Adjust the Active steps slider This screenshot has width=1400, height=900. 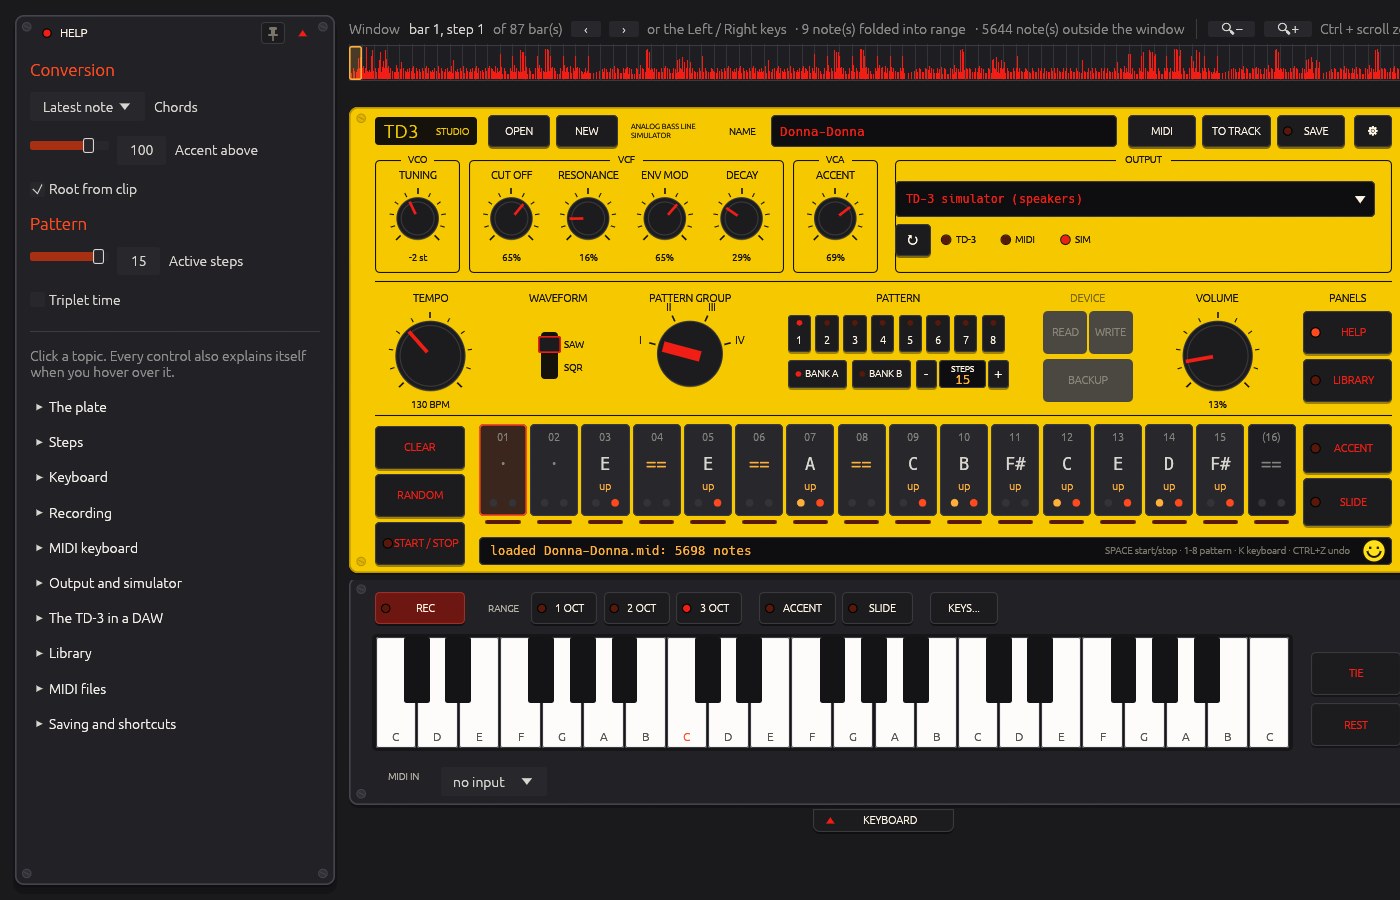(x=67, y=257)
